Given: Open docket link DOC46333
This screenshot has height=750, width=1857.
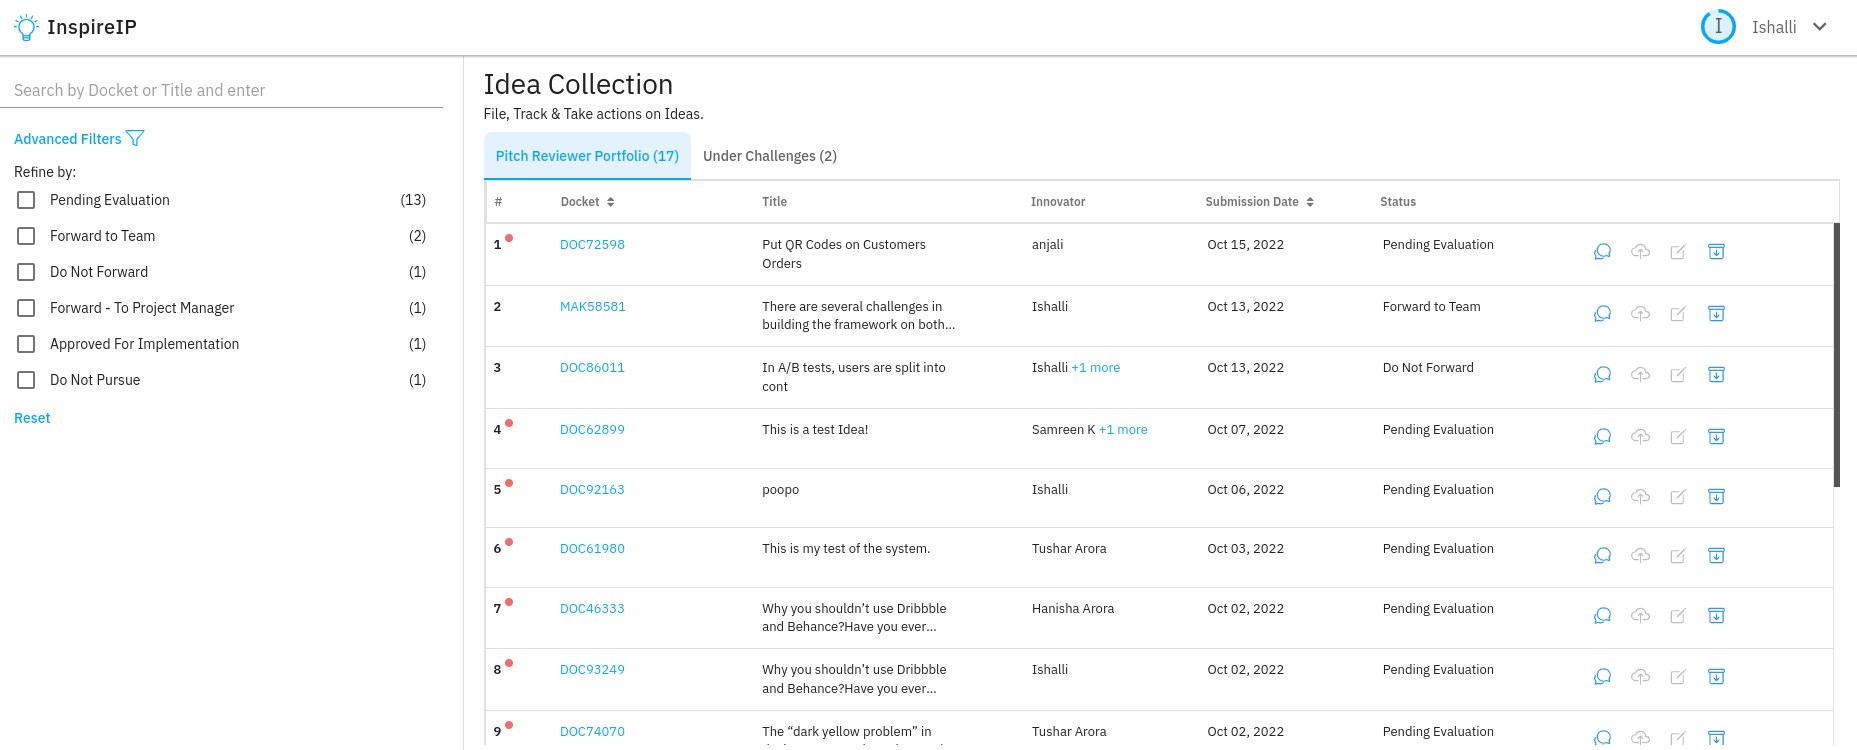Looking at the screenshot, I should click(x=592, y=608).
